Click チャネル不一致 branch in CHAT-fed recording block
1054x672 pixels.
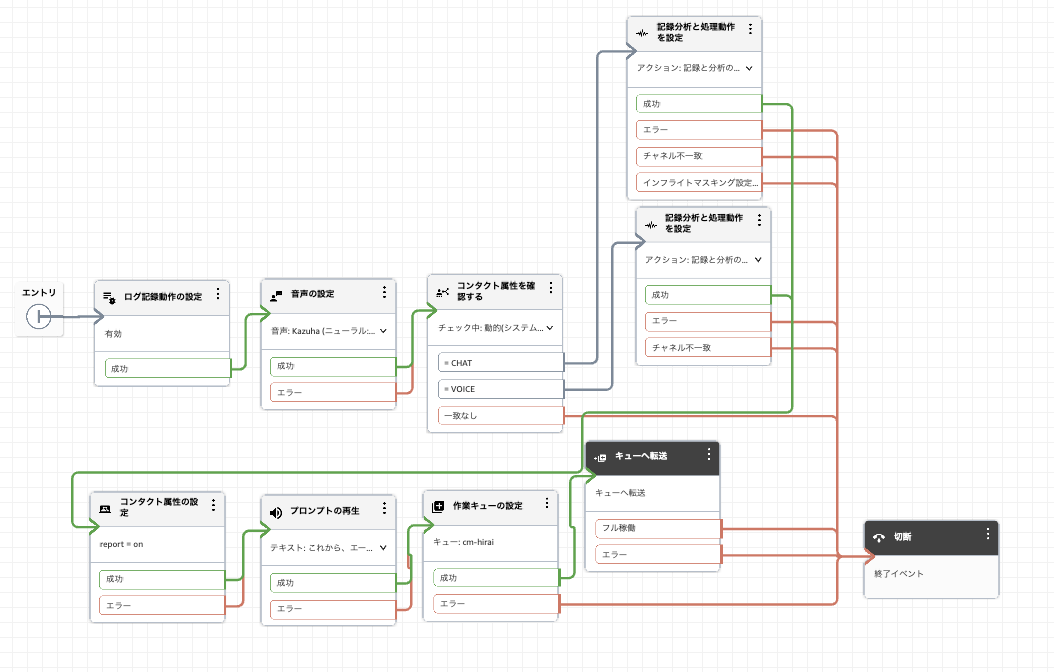pos(699,156)
